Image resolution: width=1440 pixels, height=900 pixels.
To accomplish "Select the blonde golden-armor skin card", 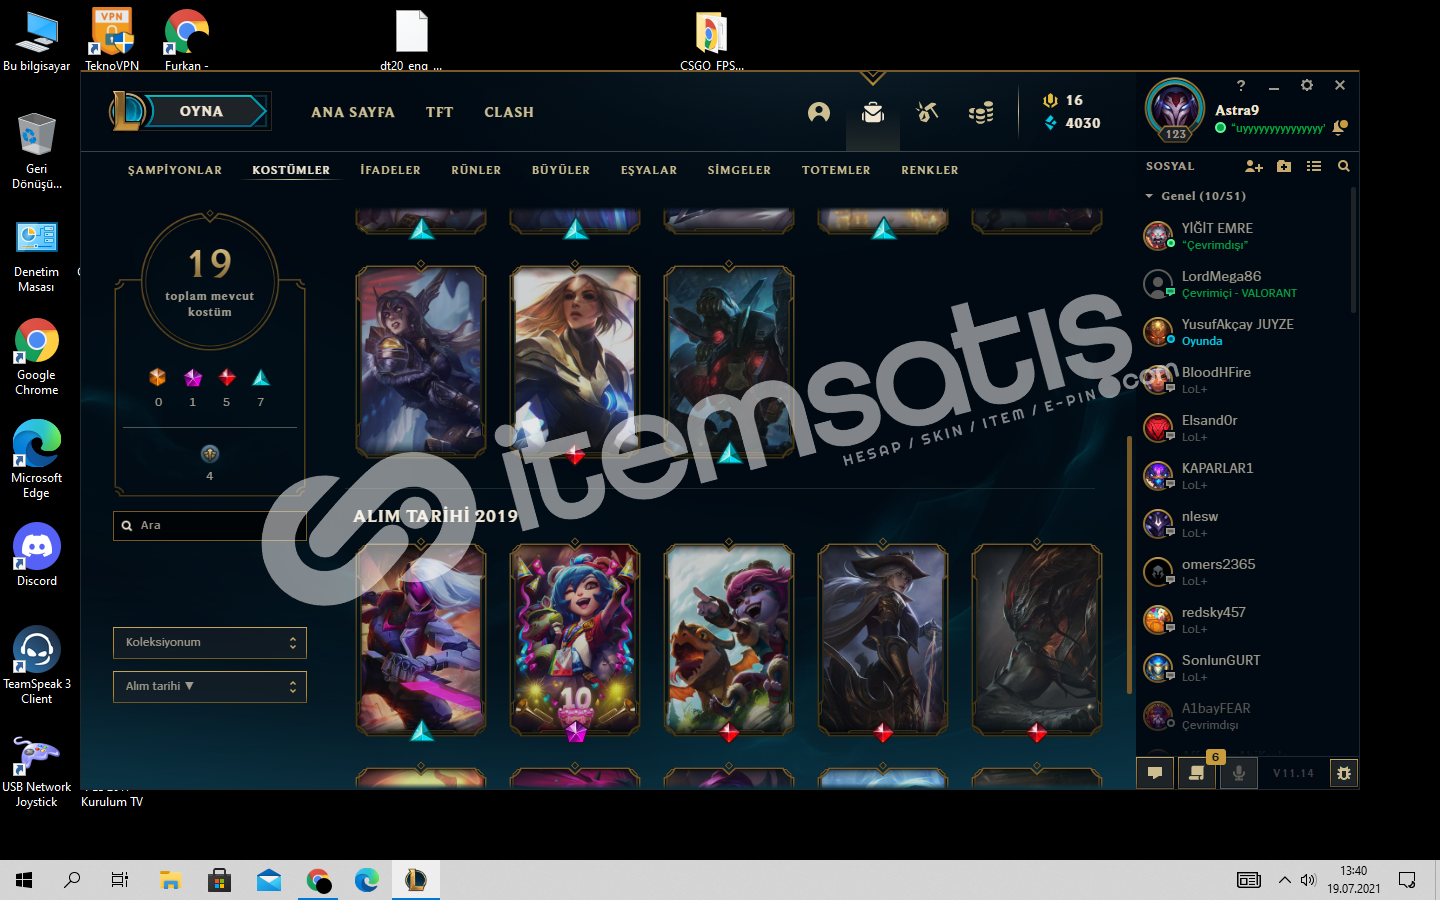I will click(575, 362).
